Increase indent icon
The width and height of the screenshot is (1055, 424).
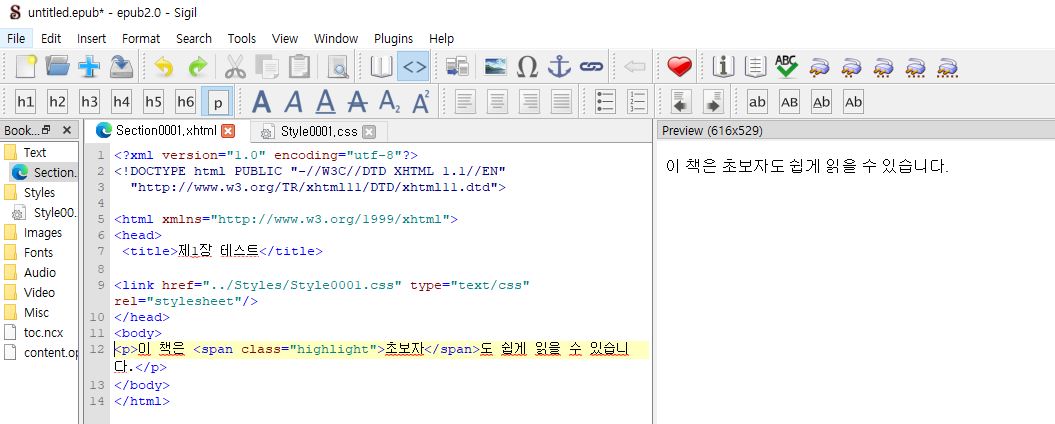(x=713, y=102)
